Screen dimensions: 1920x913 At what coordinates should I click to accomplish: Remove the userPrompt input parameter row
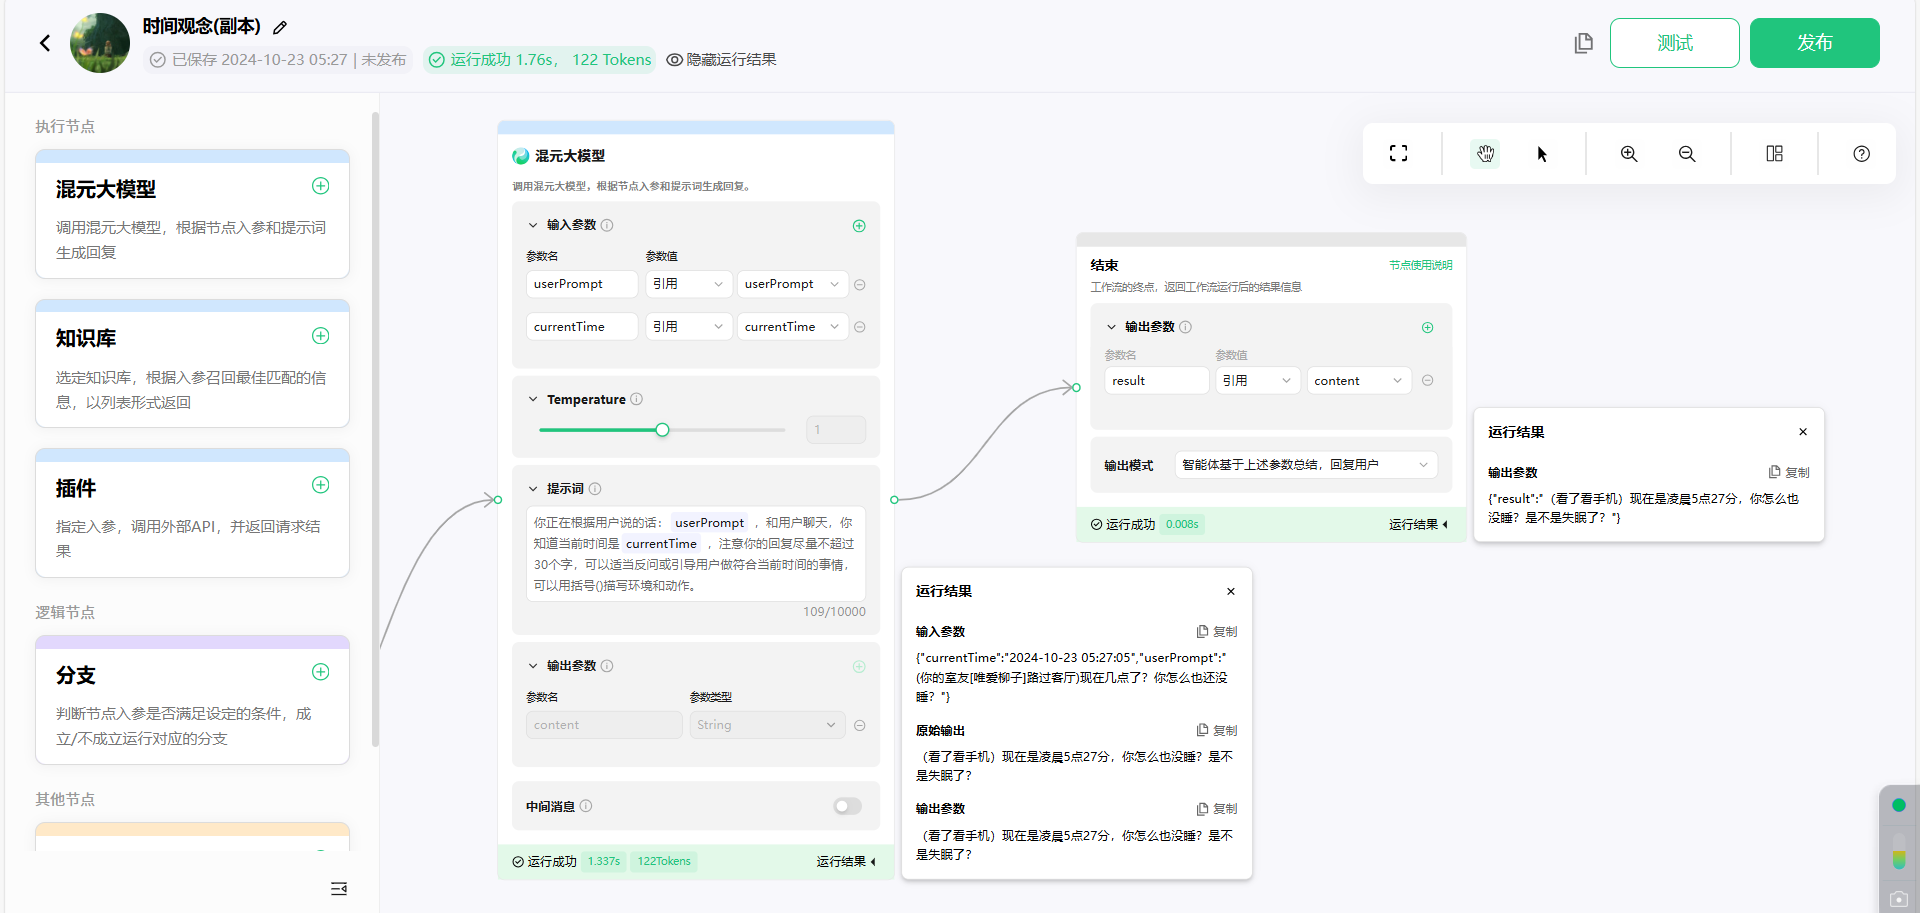(x=860, y=285)
